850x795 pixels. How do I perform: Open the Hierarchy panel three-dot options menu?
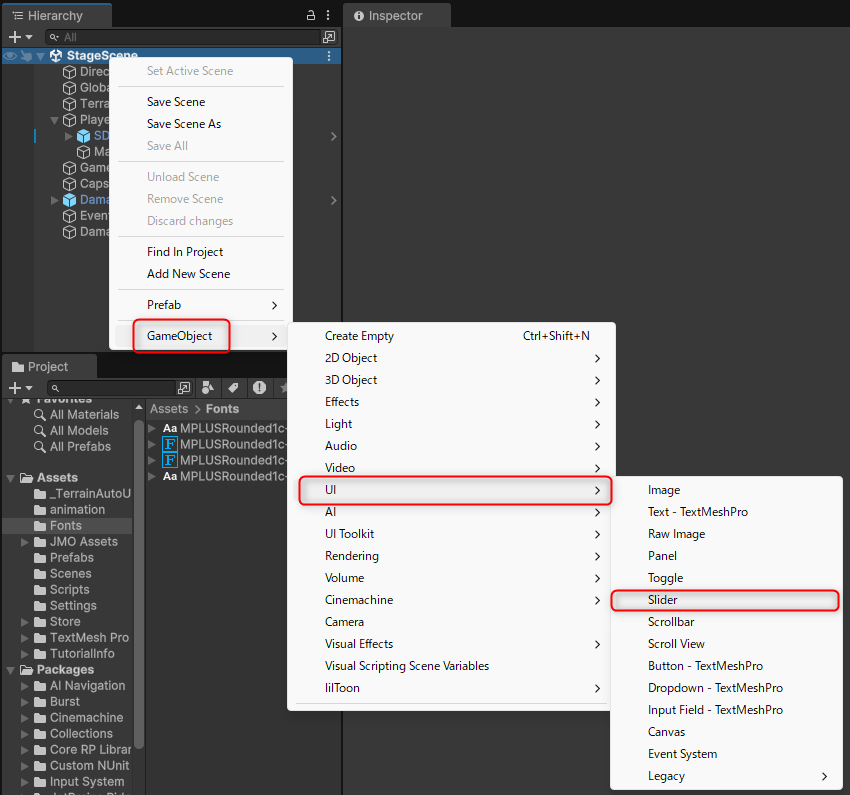point(328,16)
